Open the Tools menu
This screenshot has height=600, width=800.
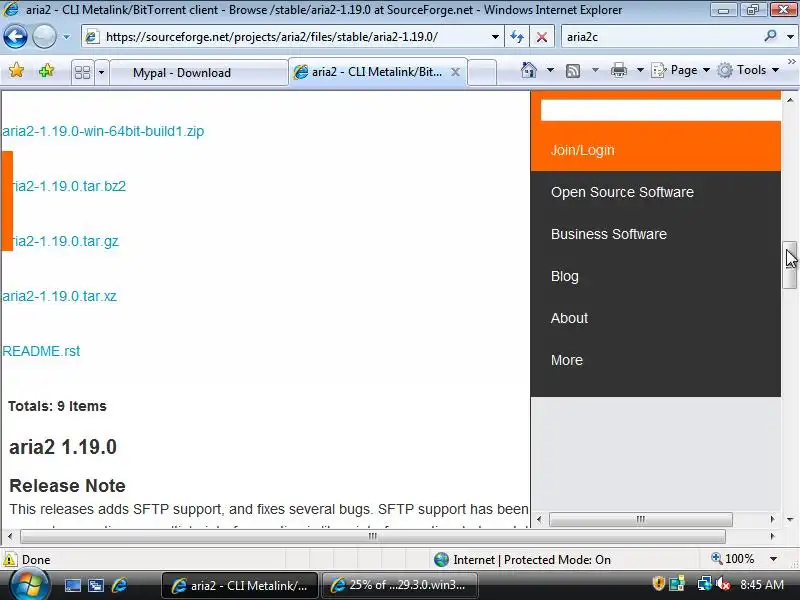pos(747,70)
